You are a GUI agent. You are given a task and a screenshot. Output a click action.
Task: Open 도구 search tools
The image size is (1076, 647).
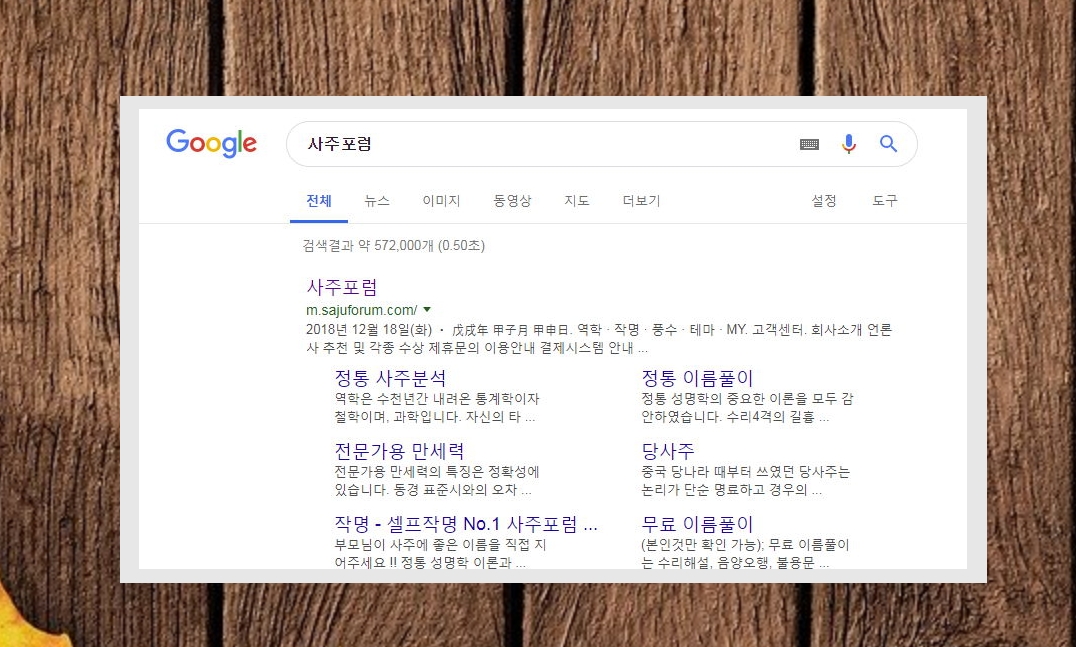(885, 200)
